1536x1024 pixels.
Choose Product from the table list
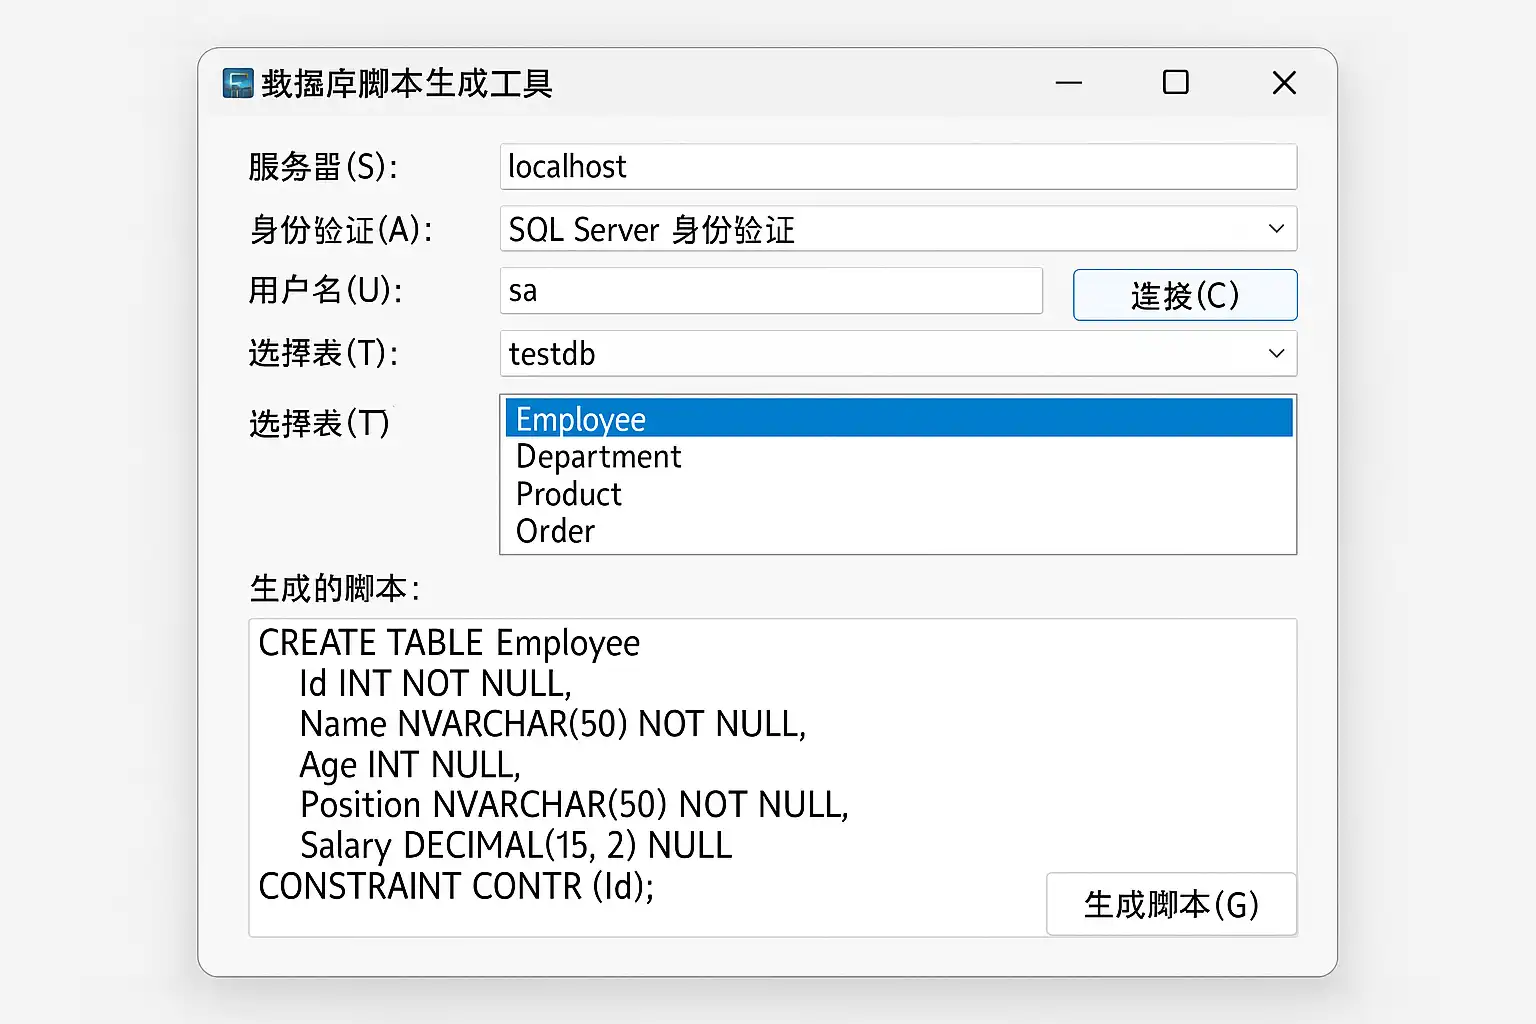[568, 494]
